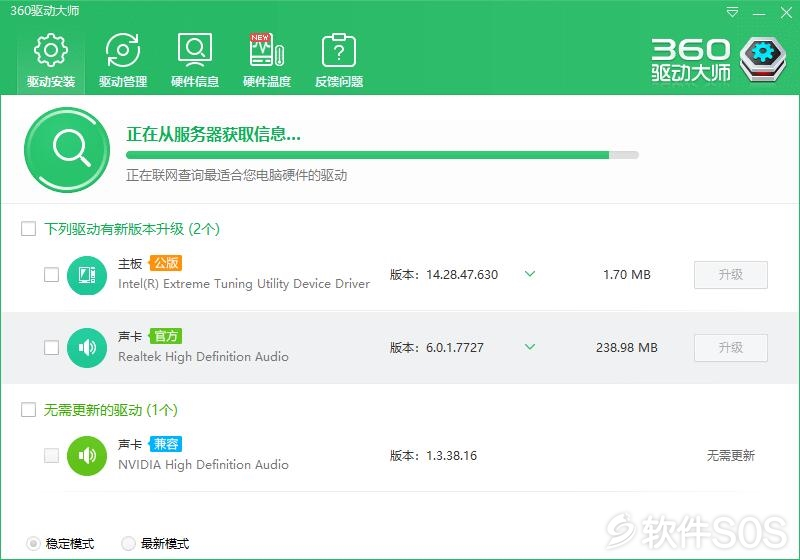Click the '下列驱动有新版本升级 (2个)' header text

click(132, 229)
